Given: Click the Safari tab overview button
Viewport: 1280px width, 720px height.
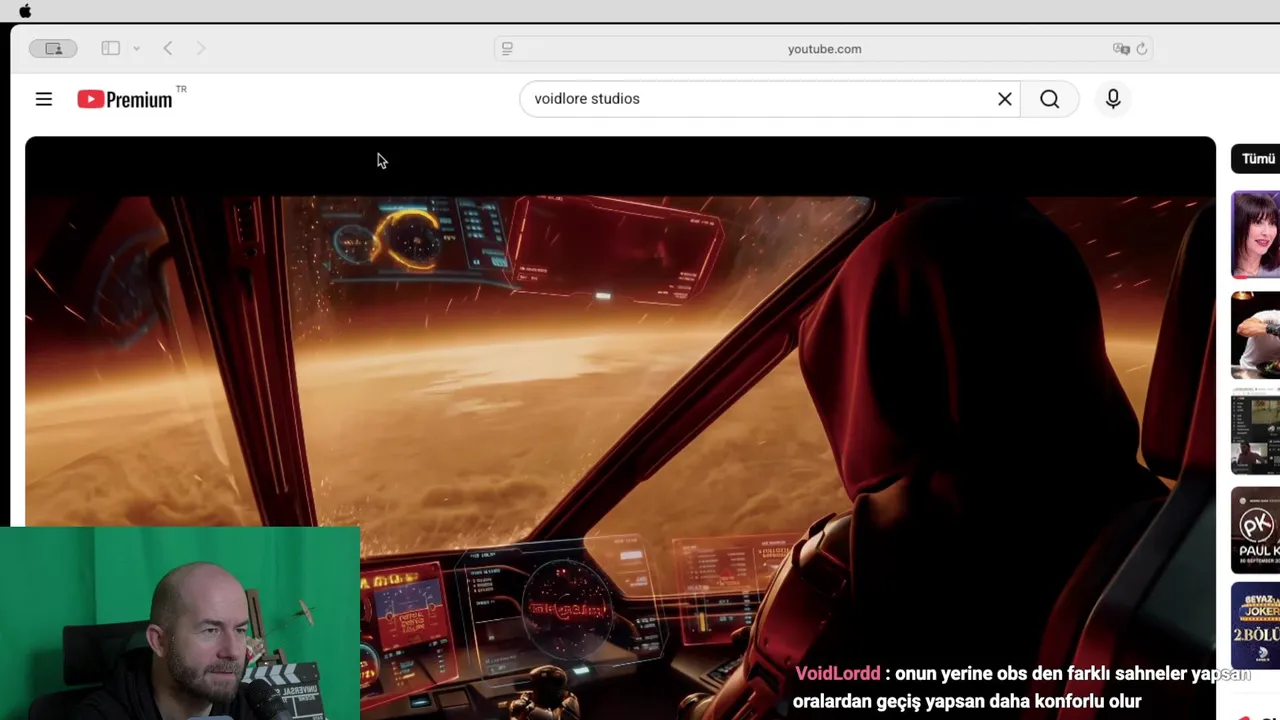Looking at the screenshot, I should (53, 48).
